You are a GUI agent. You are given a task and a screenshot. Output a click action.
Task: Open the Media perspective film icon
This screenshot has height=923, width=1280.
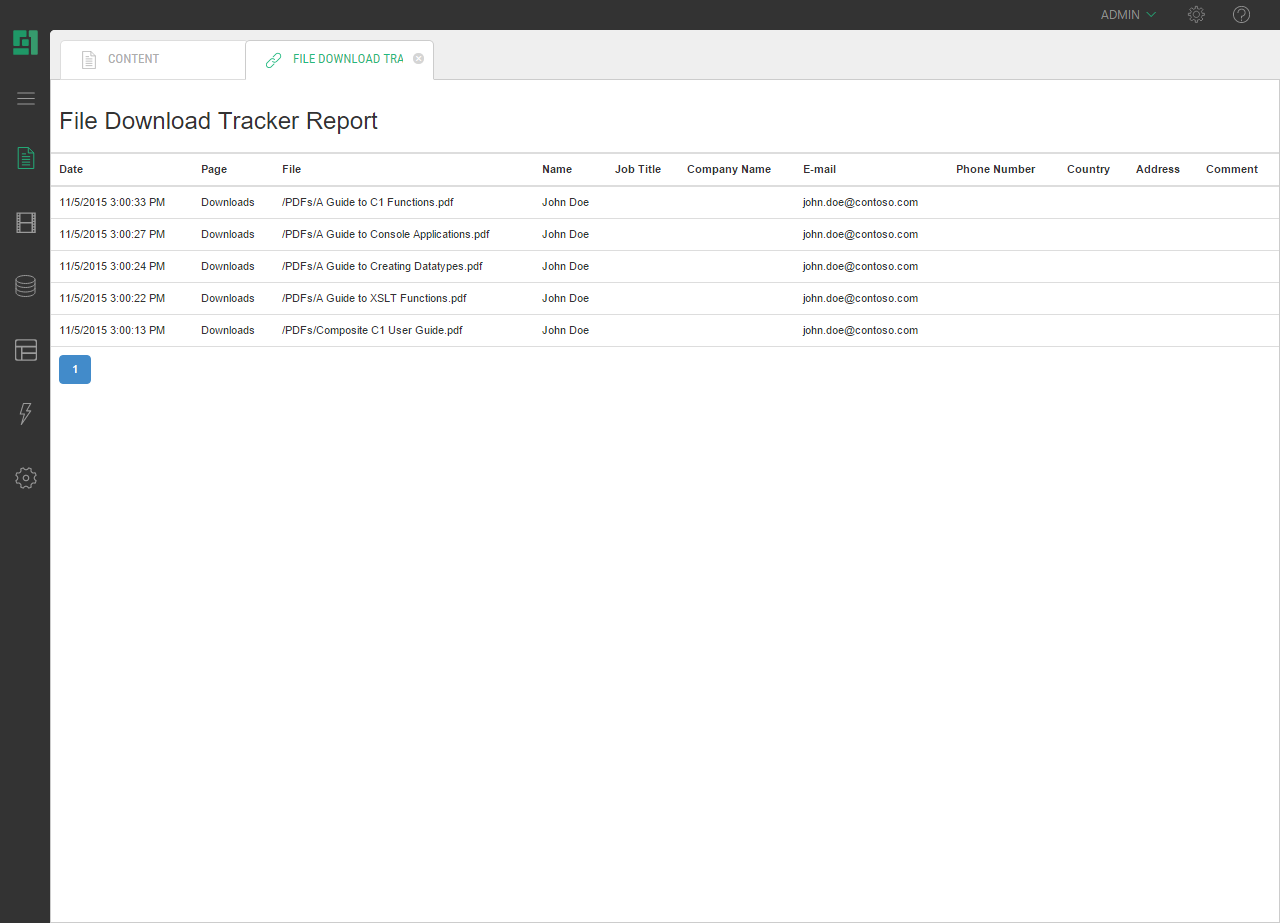25,222
